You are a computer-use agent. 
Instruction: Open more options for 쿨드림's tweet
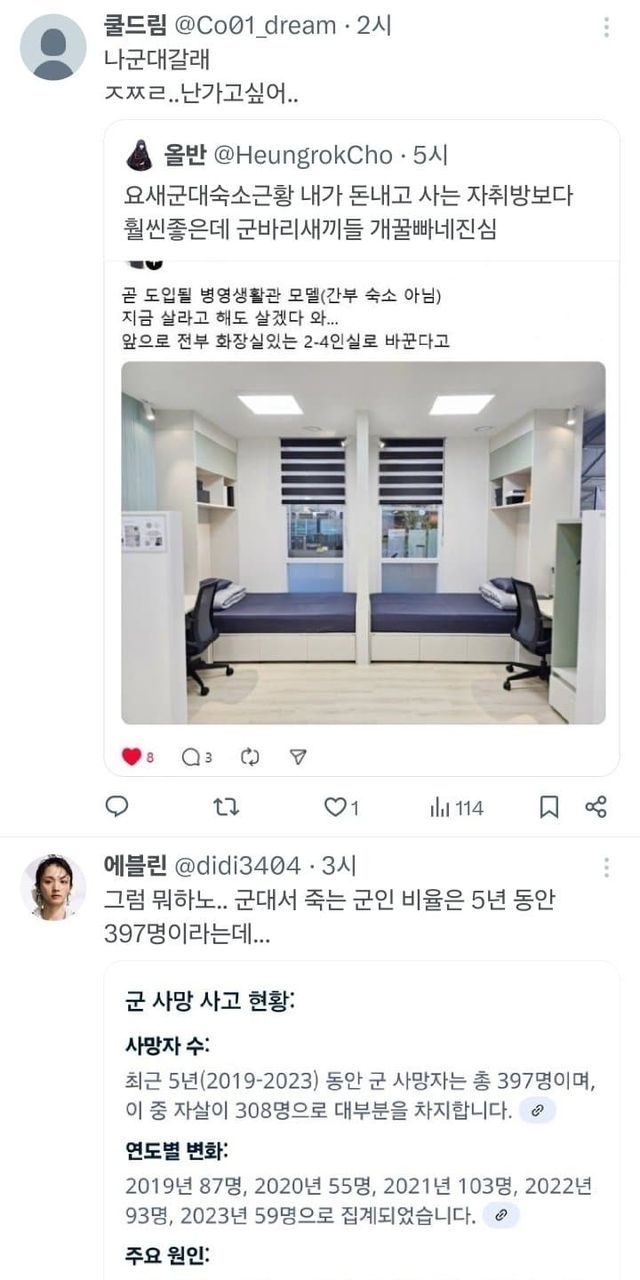click(x=606, y=27)
